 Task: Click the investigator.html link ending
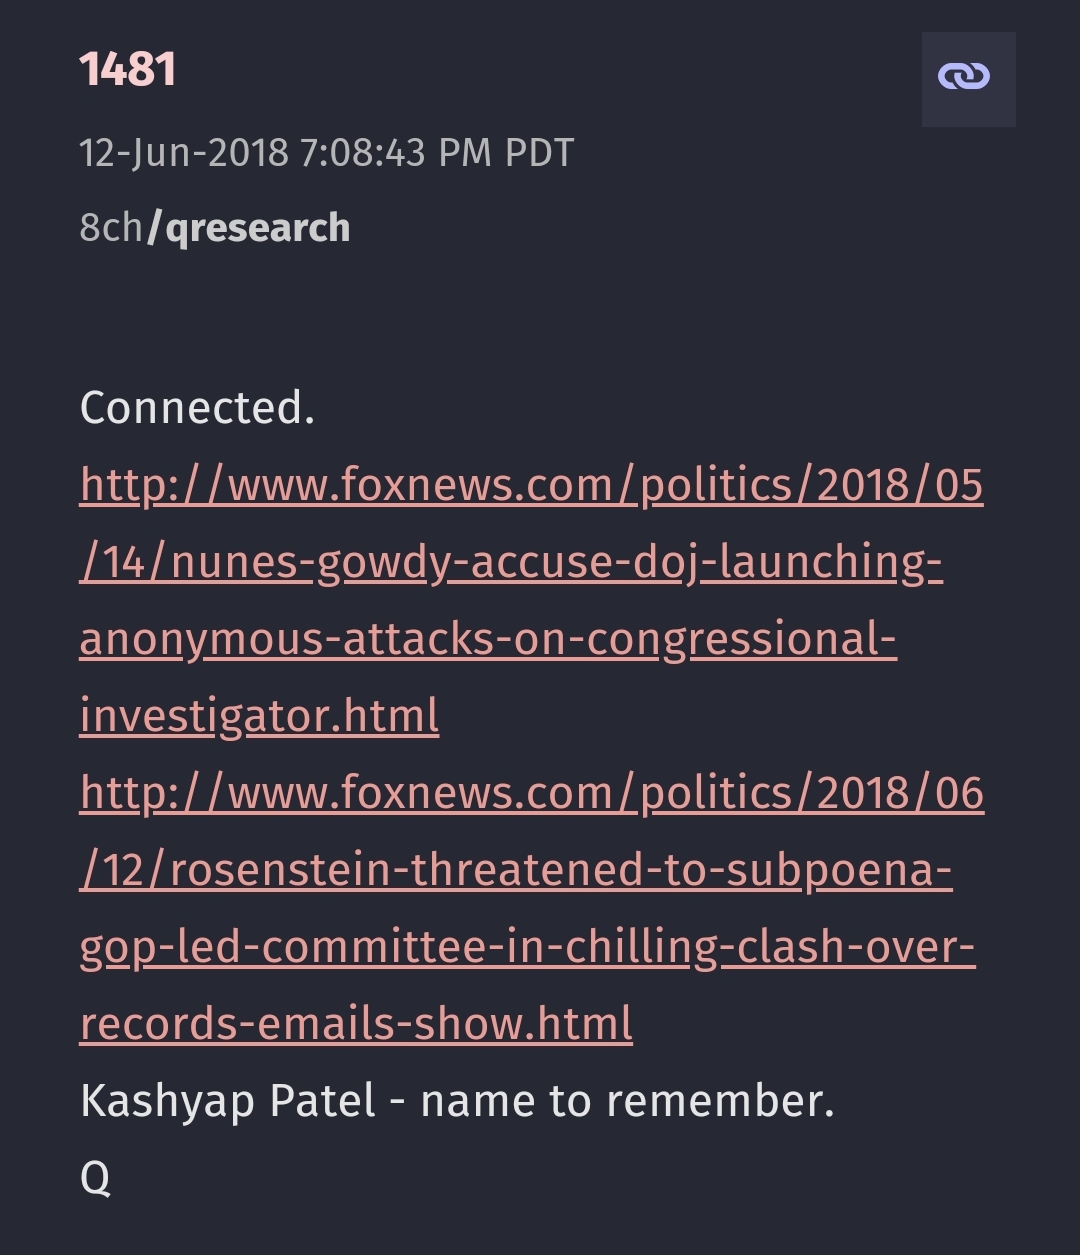(x=259, y=716)
